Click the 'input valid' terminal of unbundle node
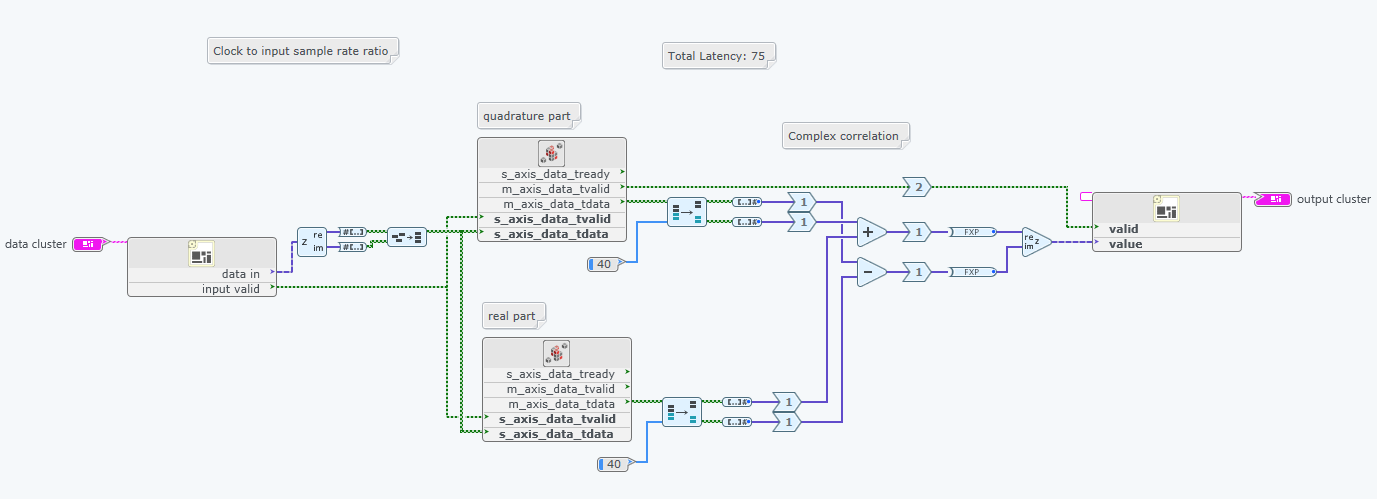 (231, 289)
